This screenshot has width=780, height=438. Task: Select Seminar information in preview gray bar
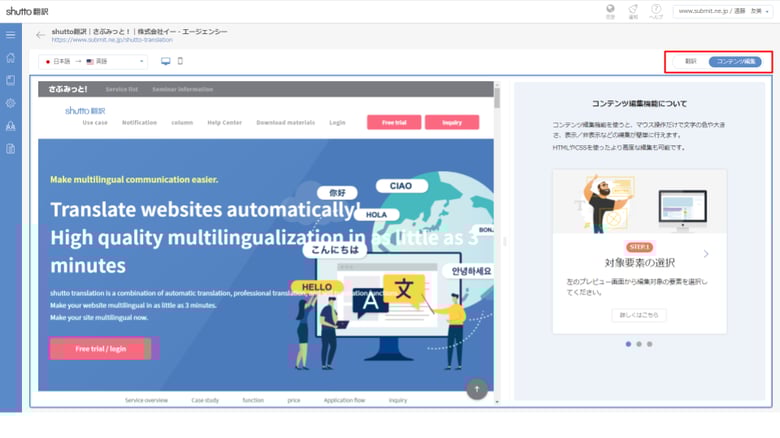tap(183, 90)
